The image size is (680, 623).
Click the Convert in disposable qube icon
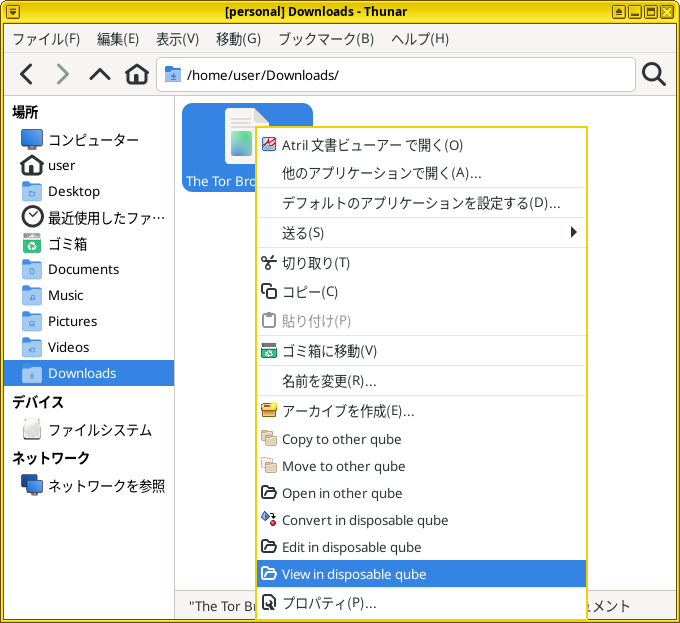tap(269, 519)
